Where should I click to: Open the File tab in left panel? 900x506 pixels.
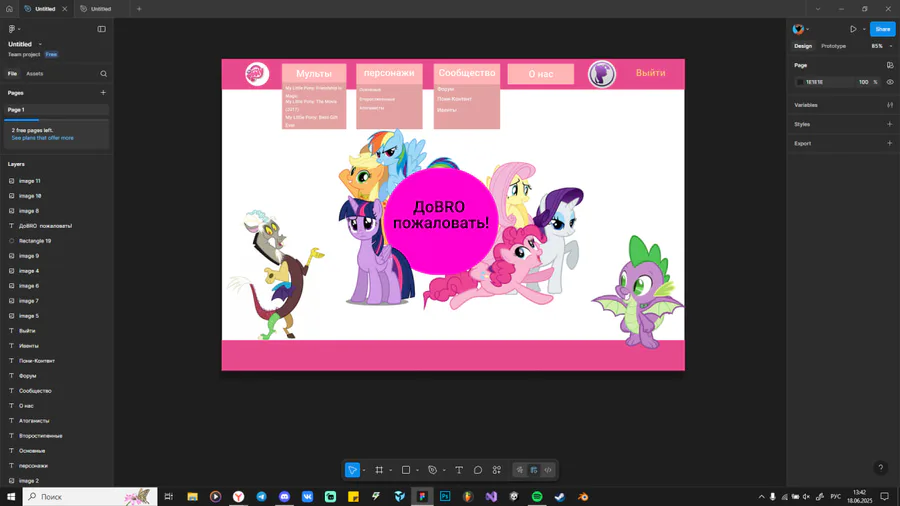tap(12, 73)
